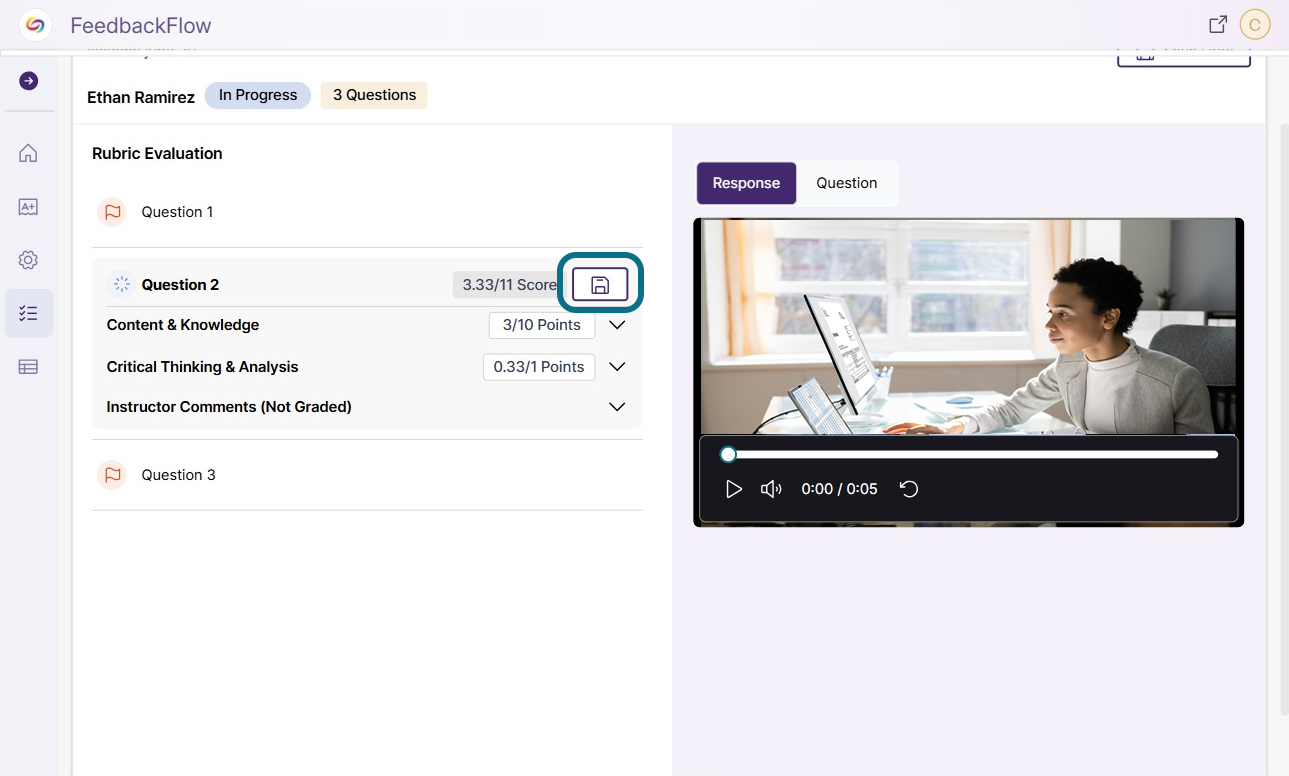Expand the sidebar with the arrow button
Screen dimensions: 1289x776
pyautogui.click(x=28, y=81)
